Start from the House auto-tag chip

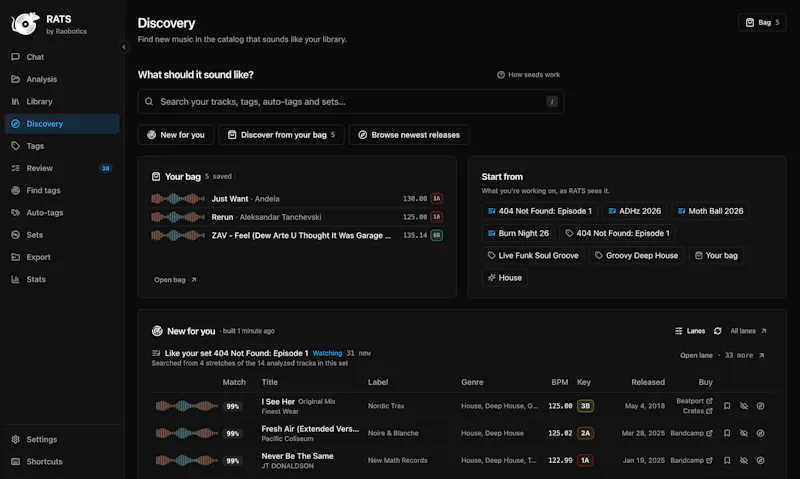(x=505, y=278)
